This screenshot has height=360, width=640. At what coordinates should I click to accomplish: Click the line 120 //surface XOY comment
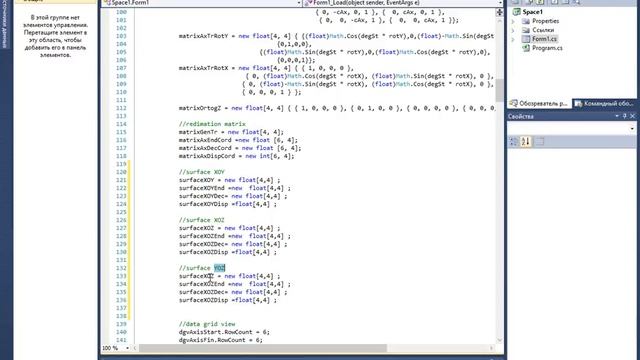(x=202, y=172)
